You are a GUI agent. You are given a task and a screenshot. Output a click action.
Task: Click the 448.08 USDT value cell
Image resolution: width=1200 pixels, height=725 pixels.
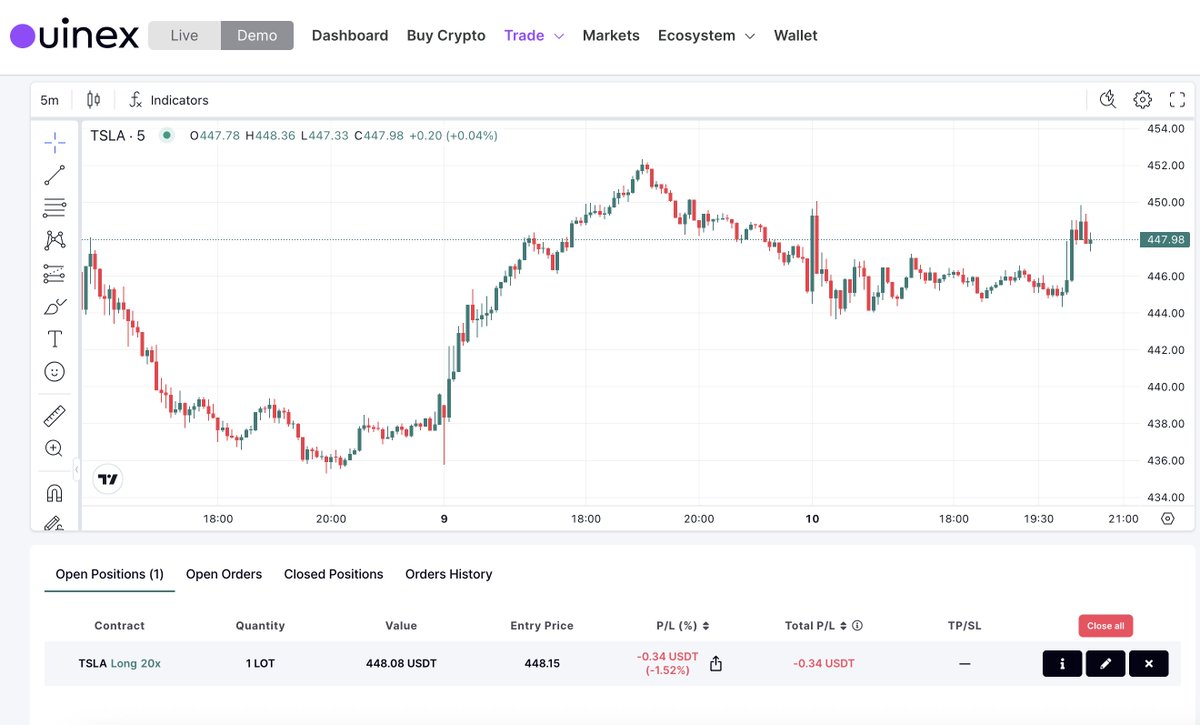point(401,663)
